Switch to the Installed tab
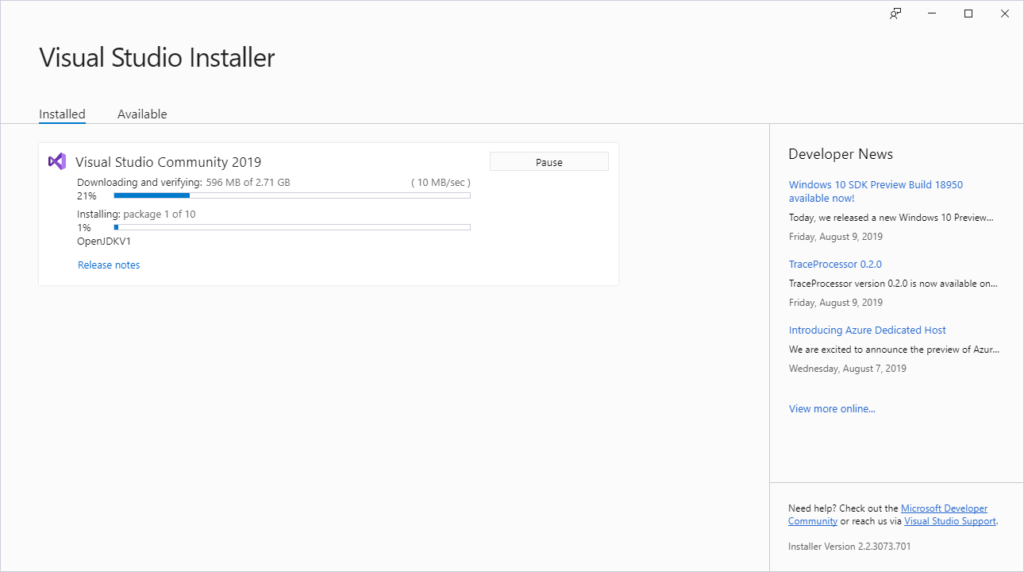Screen dimensions: 1024x572 (x=62, y=114)
